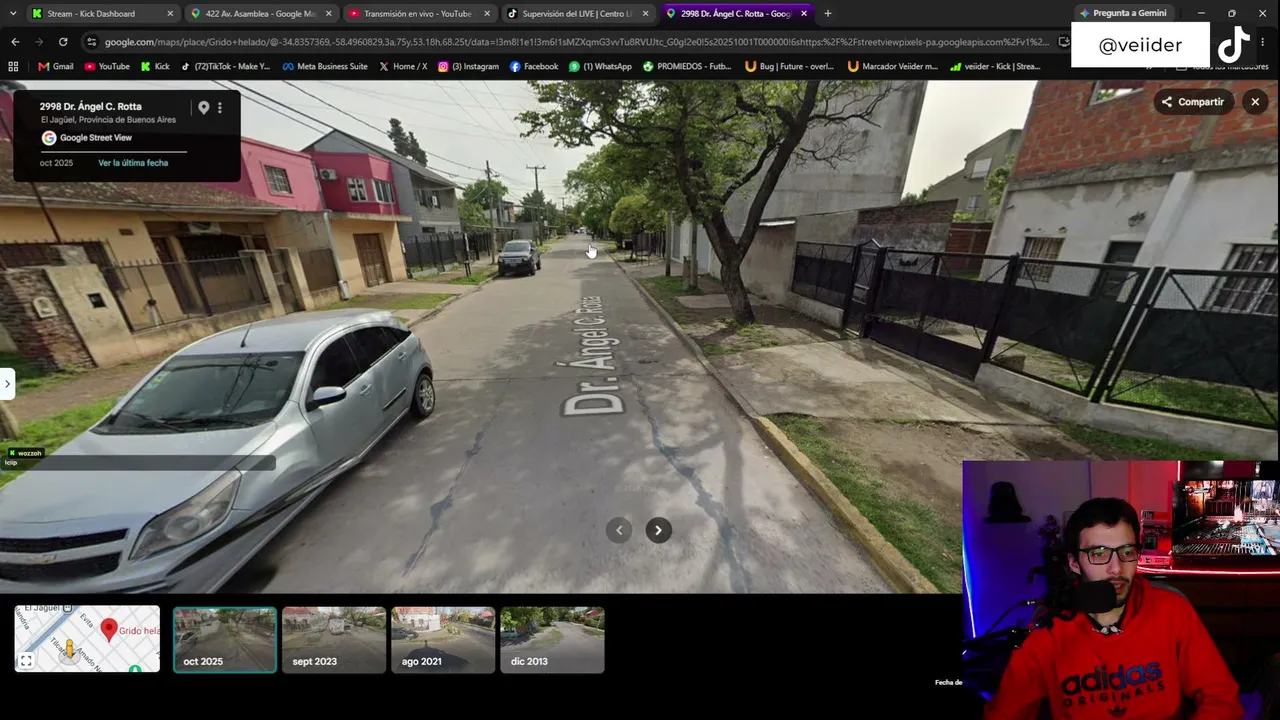Open the TikTok - Make Y... bookmark
Image resolution: width=1280 pixels, height=720 pixels.
225,67
